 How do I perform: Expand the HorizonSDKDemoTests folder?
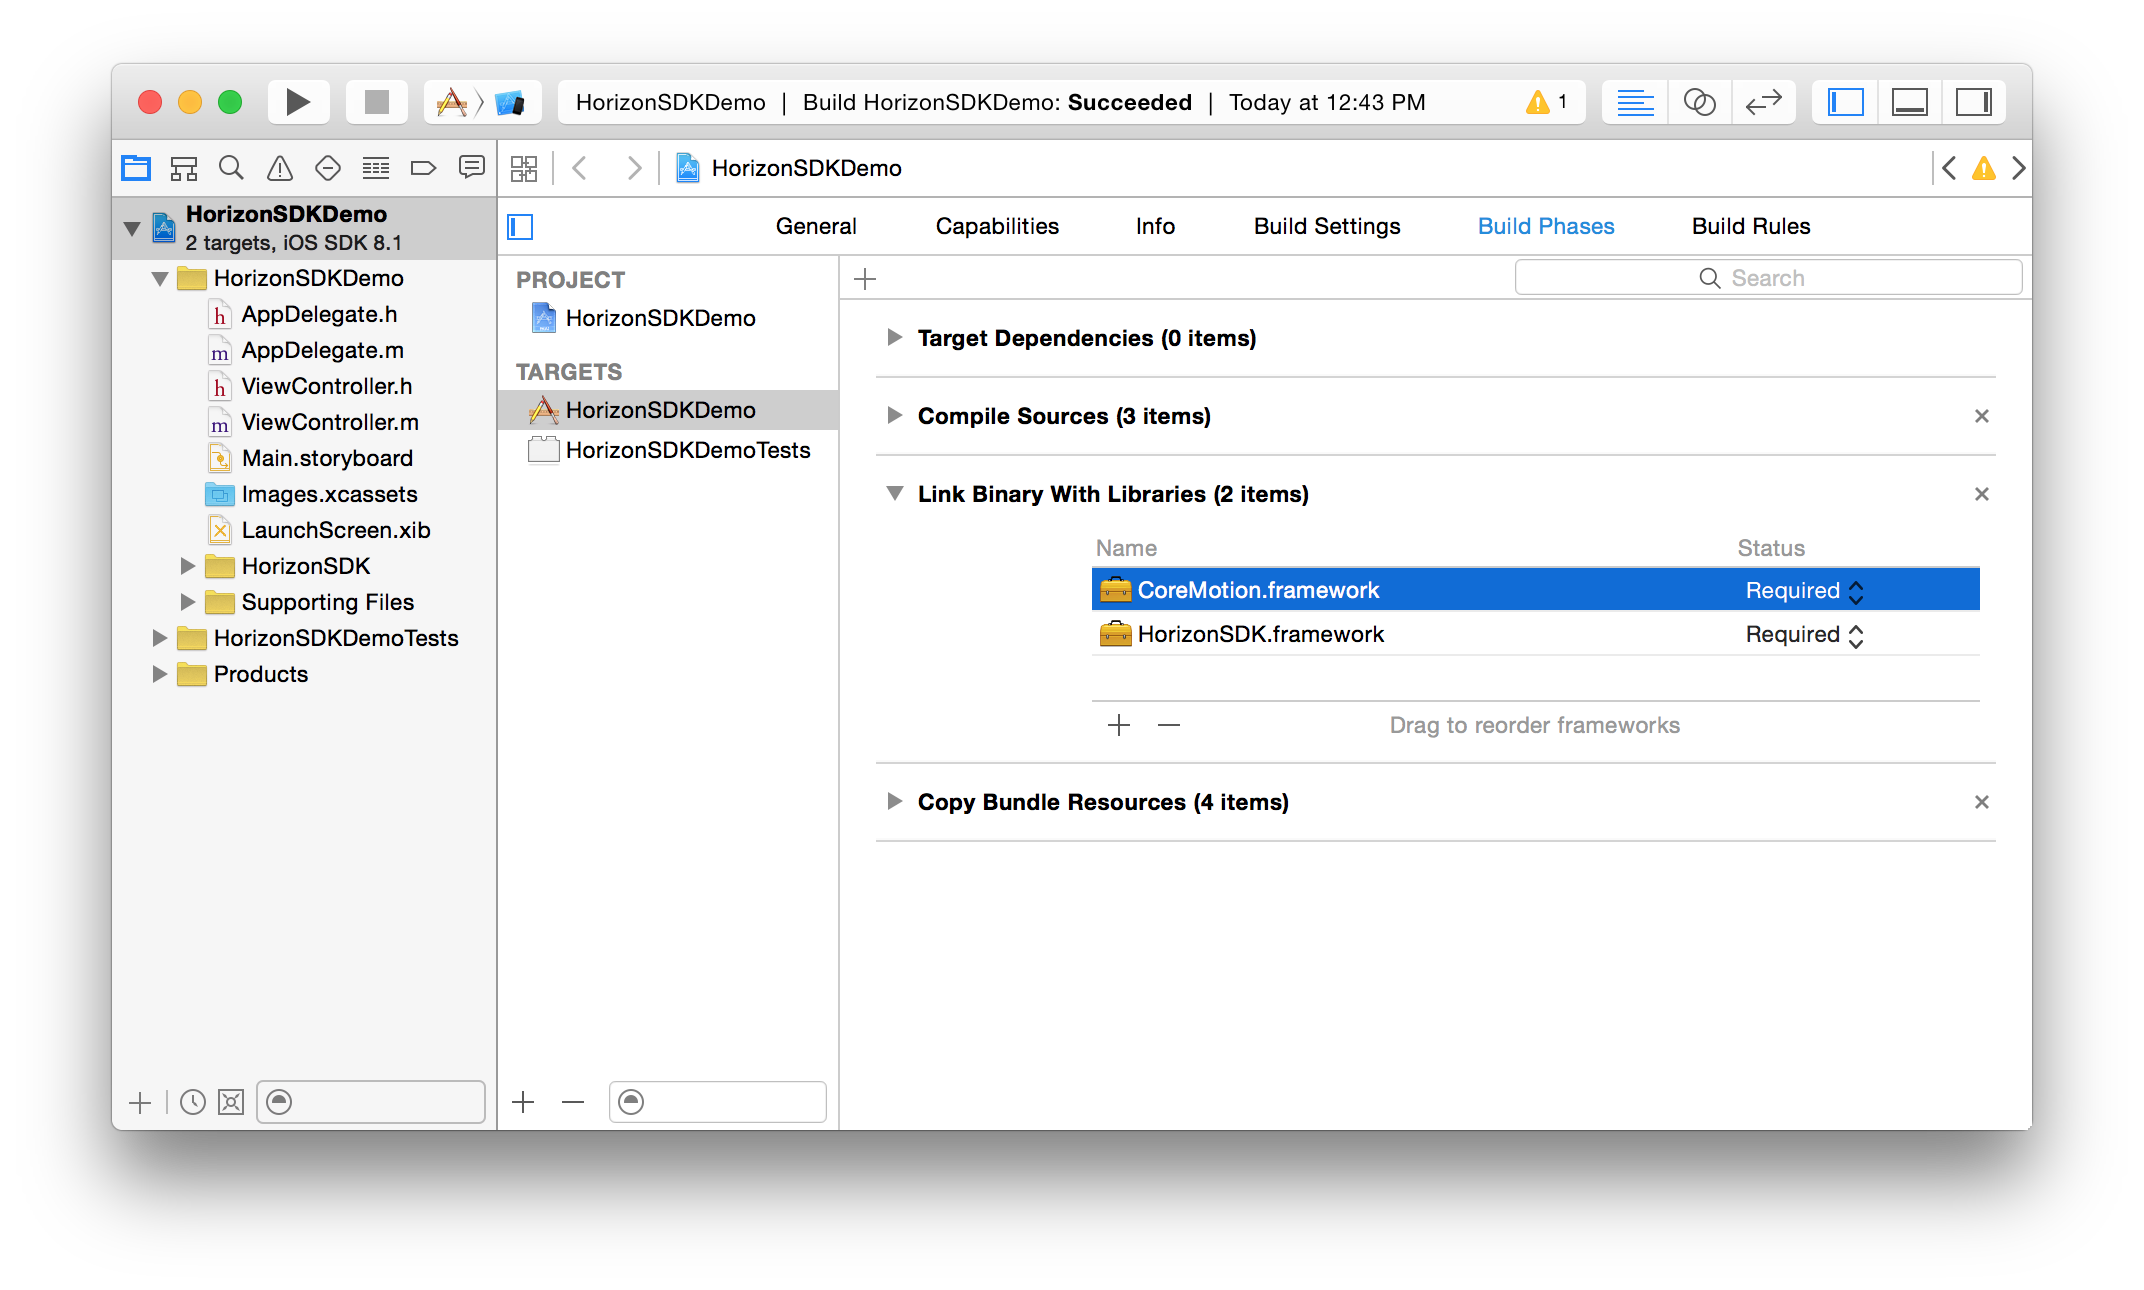pyautogui.click(x=160, y=638)
